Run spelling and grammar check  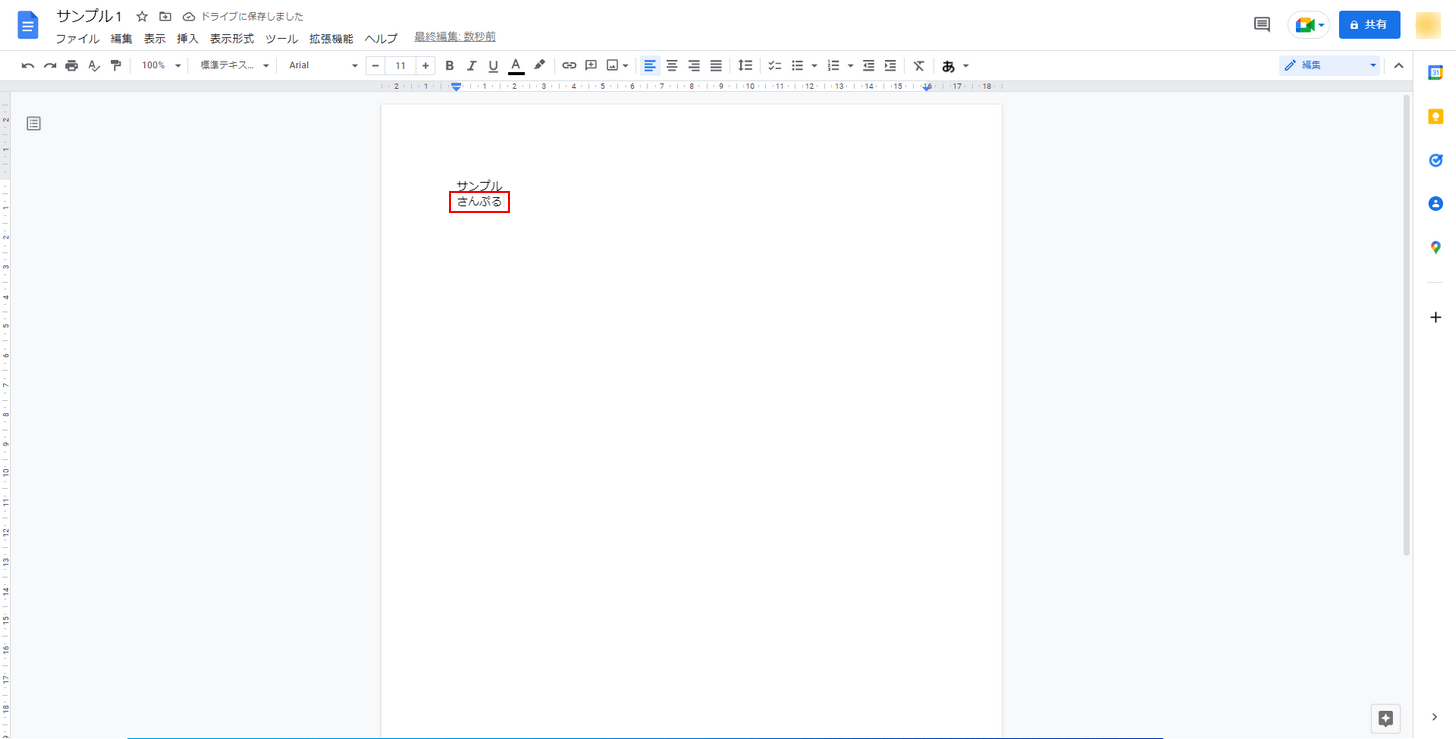point(94,66)
